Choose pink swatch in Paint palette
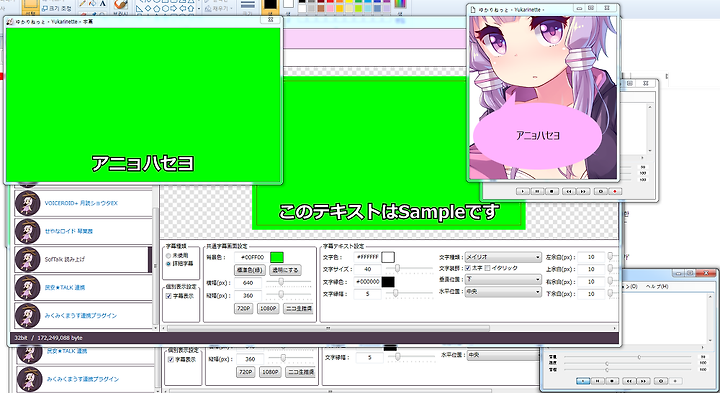The image size is (720, 393). pyautogui.click(x=330, y=8)
